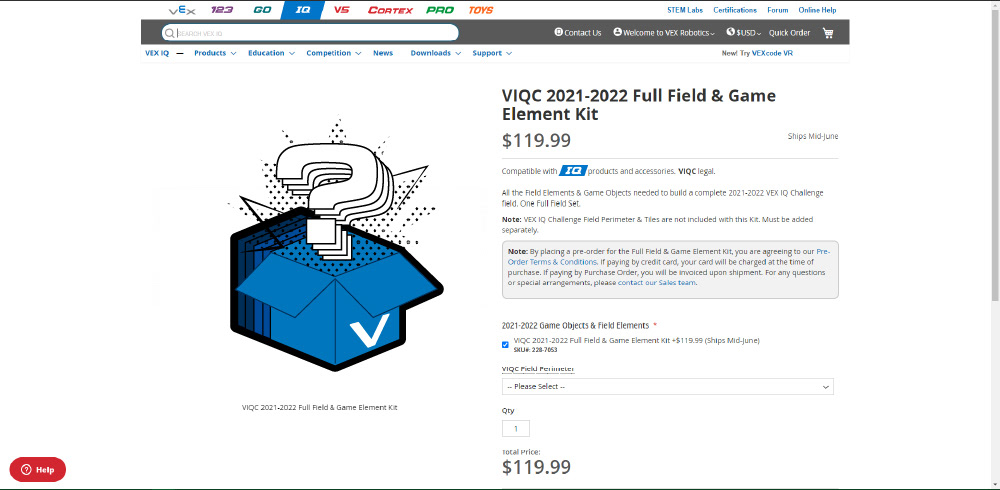Open the Competition menu
This screenshot has width=1000, height=490.
pos(334,53)
